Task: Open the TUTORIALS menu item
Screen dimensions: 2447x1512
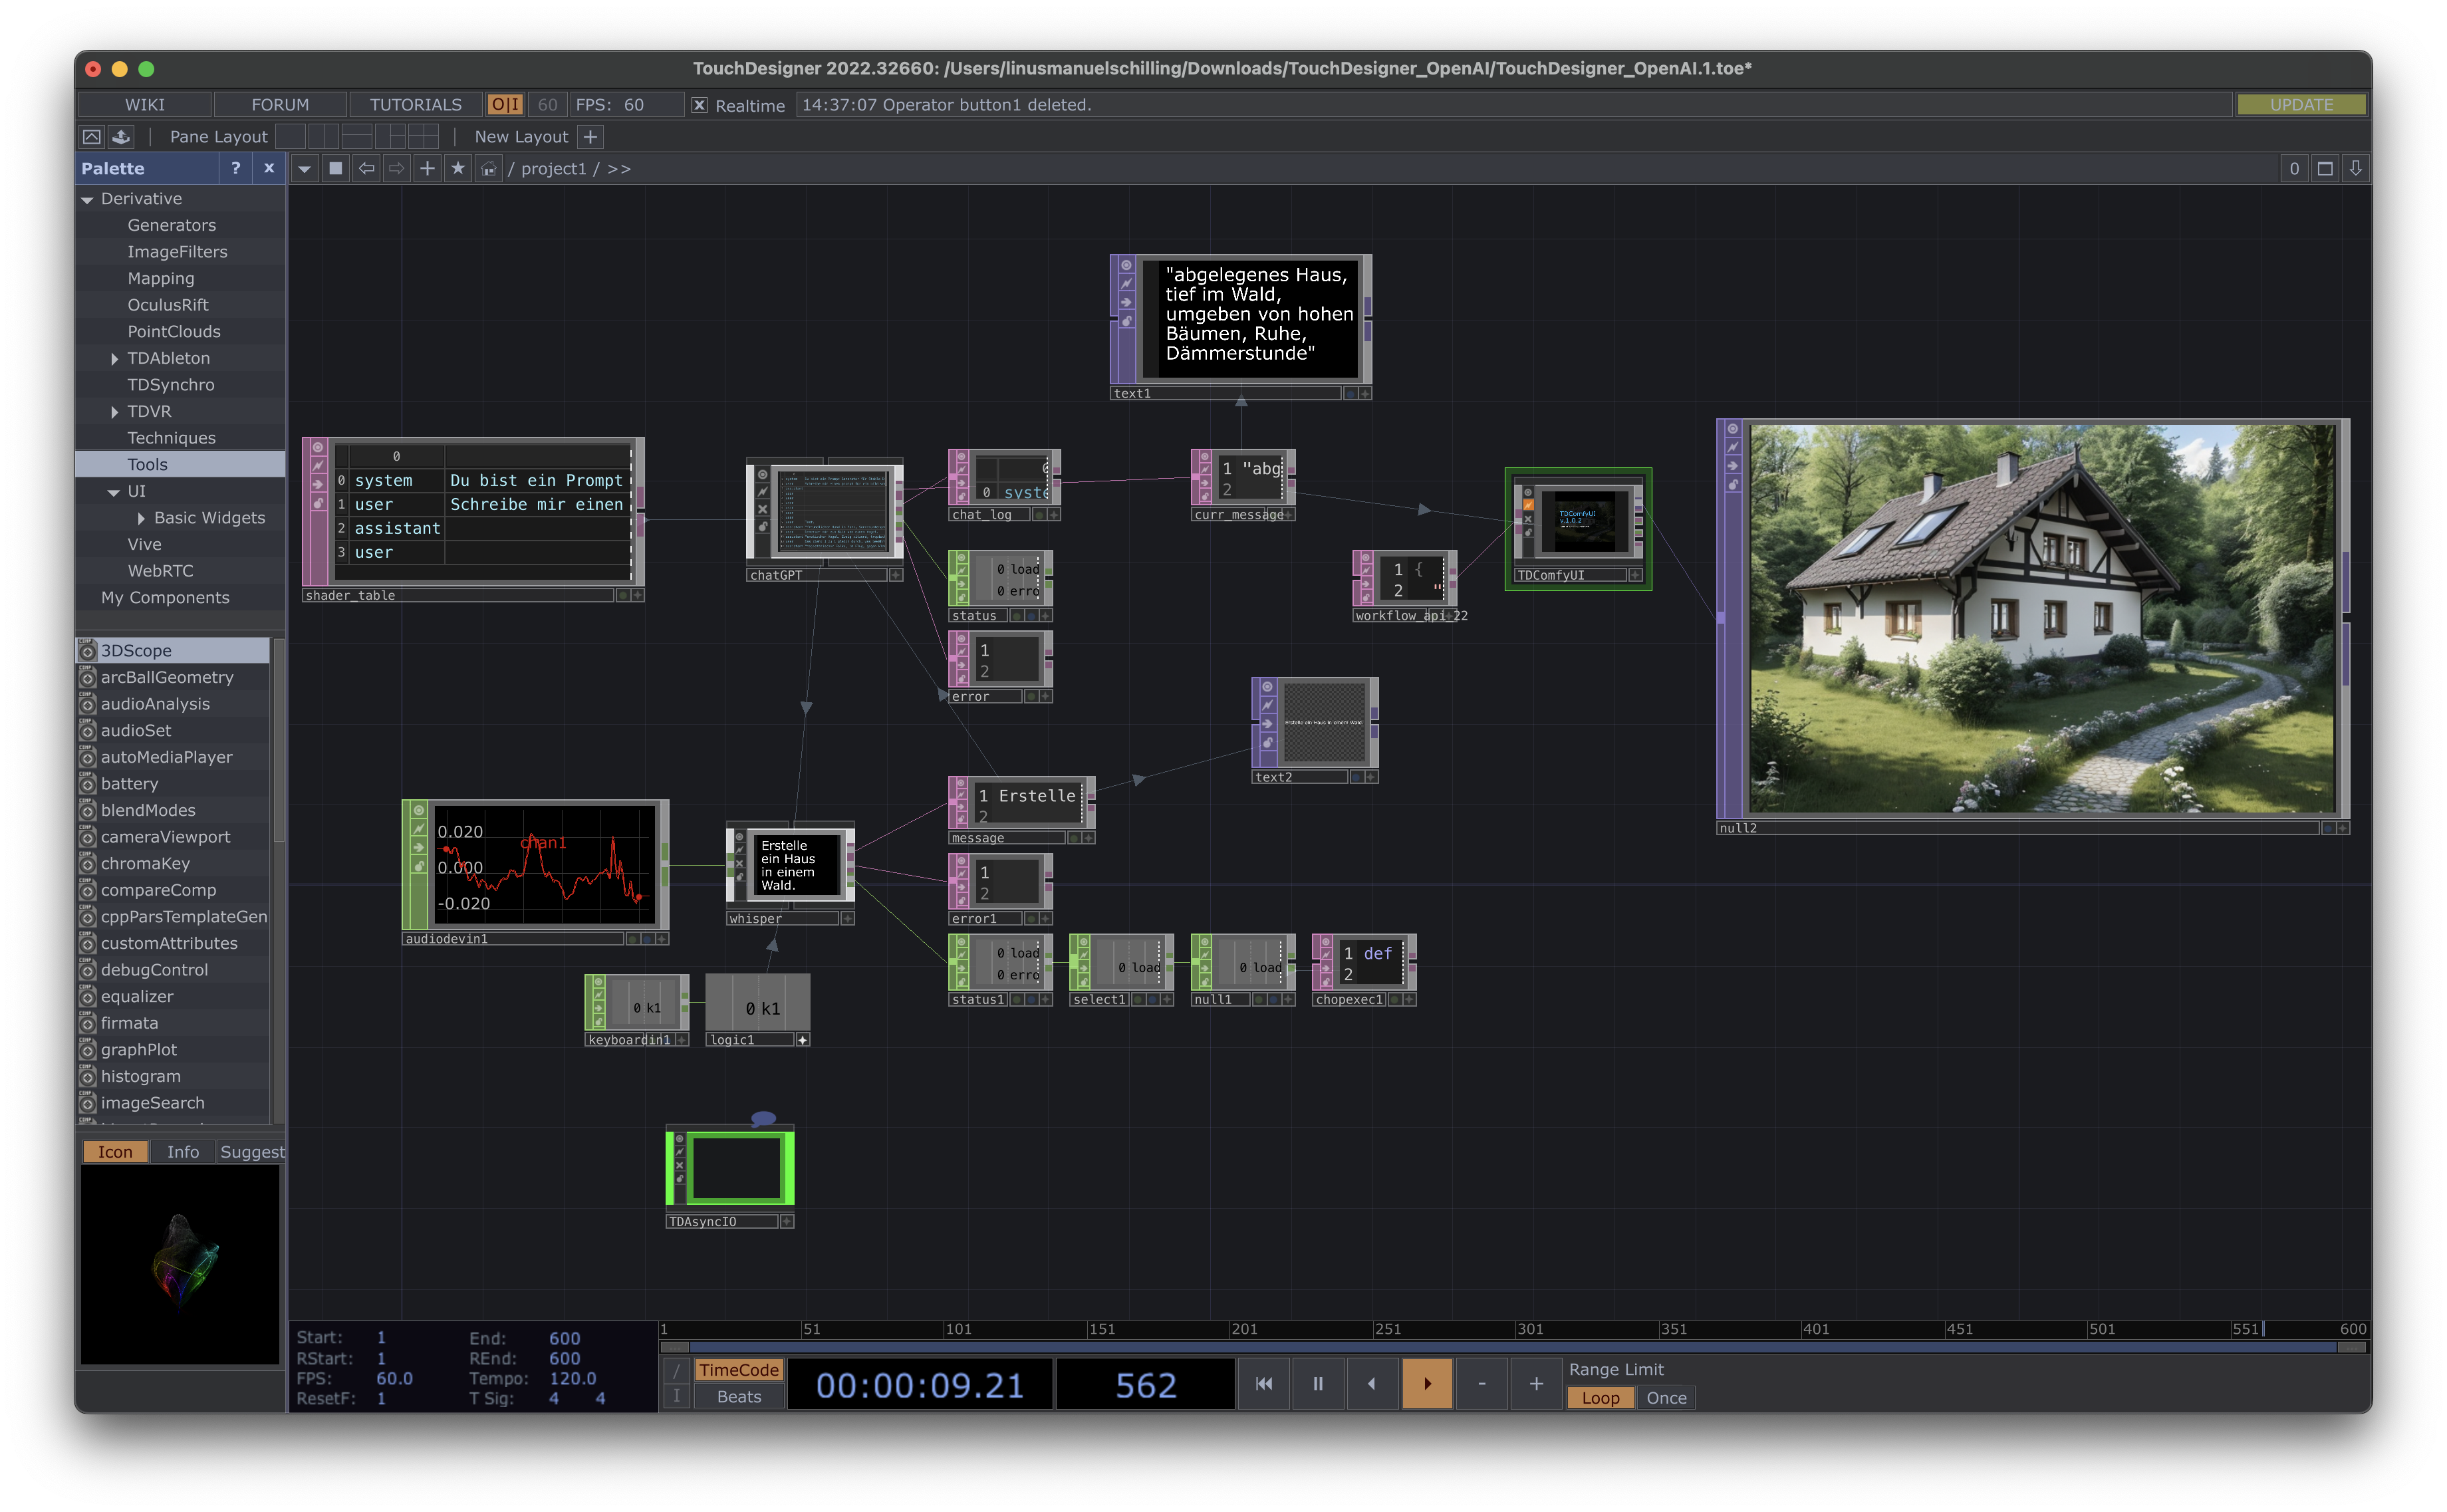Action: tap(415, 105)
